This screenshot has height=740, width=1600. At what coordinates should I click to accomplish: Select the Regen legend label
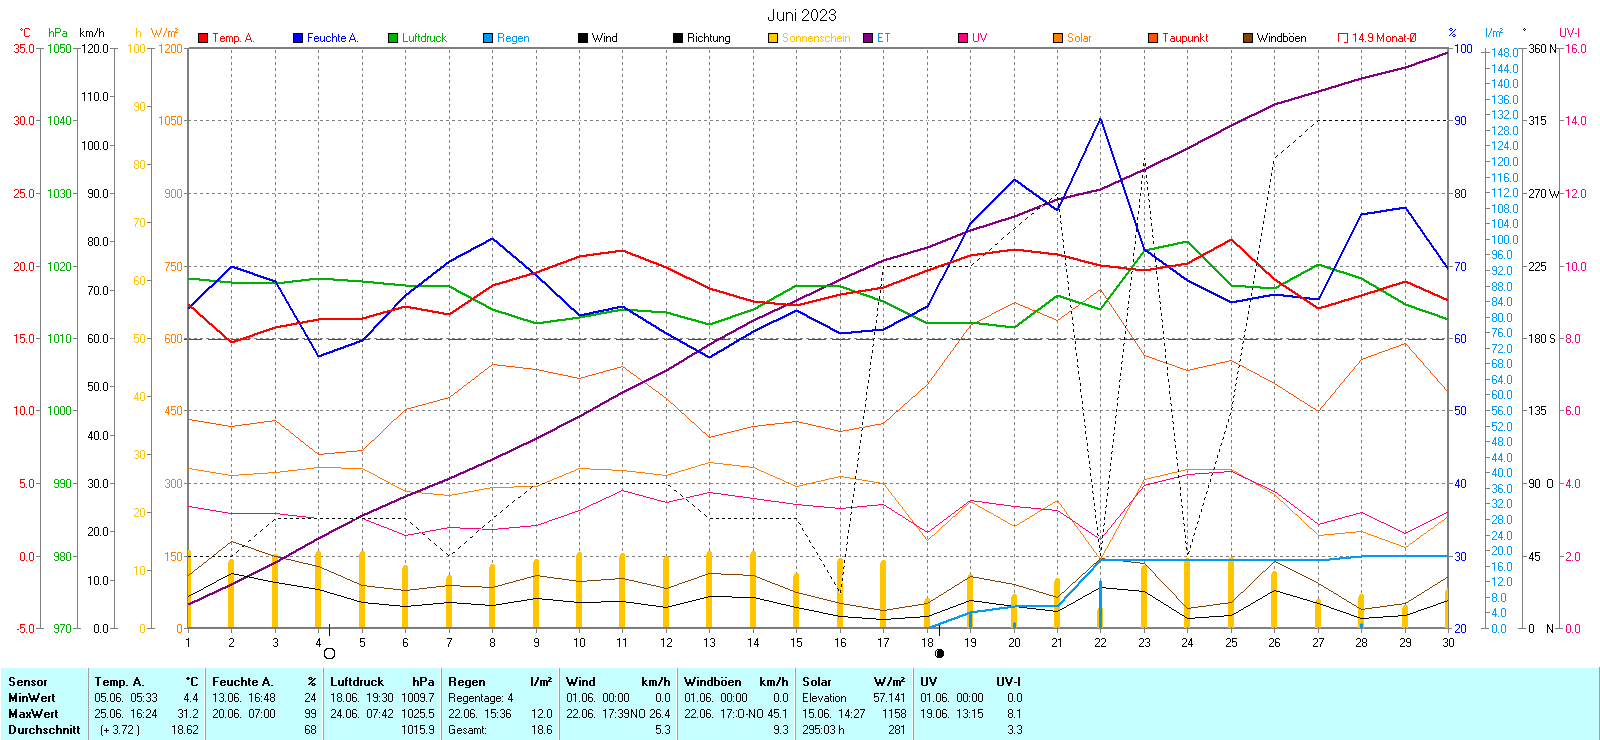click(x=513, y=38)
